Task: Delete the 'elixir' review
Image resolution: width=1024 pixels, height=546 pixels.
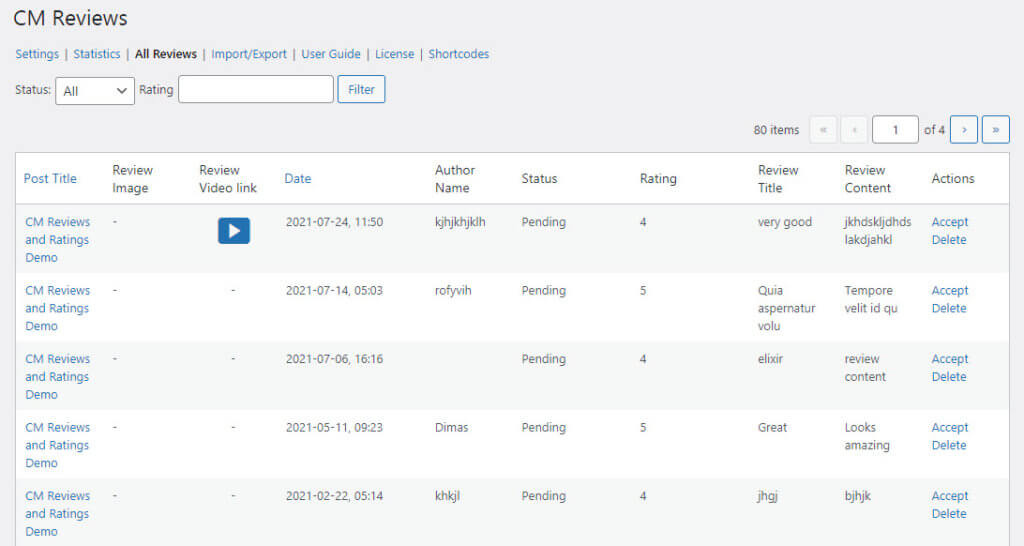Action: click(x=949, y=377)
